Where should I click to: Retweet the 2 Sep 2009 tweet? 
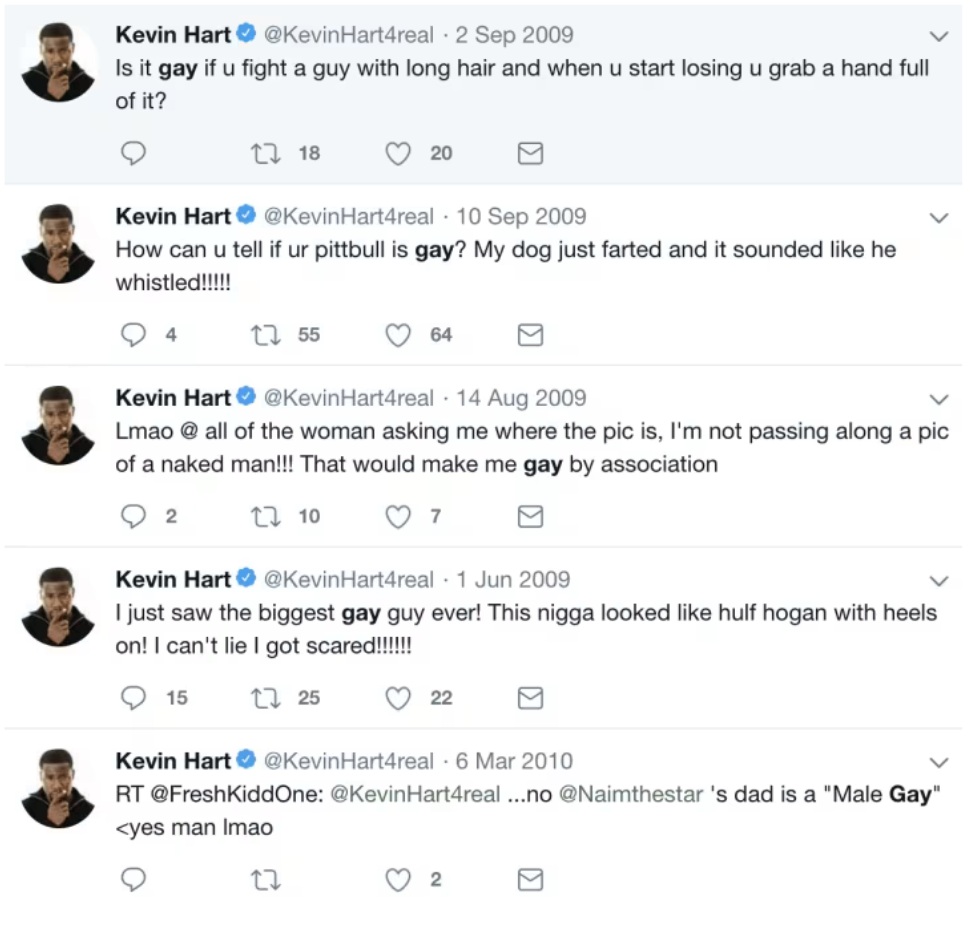[x=264, y=153]
